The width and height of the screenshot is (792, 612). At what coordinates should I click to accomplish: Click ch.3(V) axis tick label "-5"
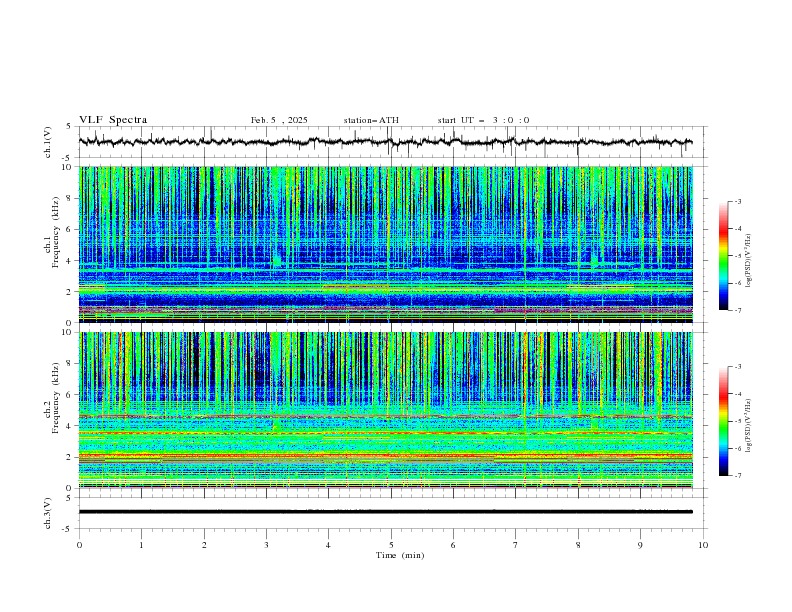click(x=67, y=529)
